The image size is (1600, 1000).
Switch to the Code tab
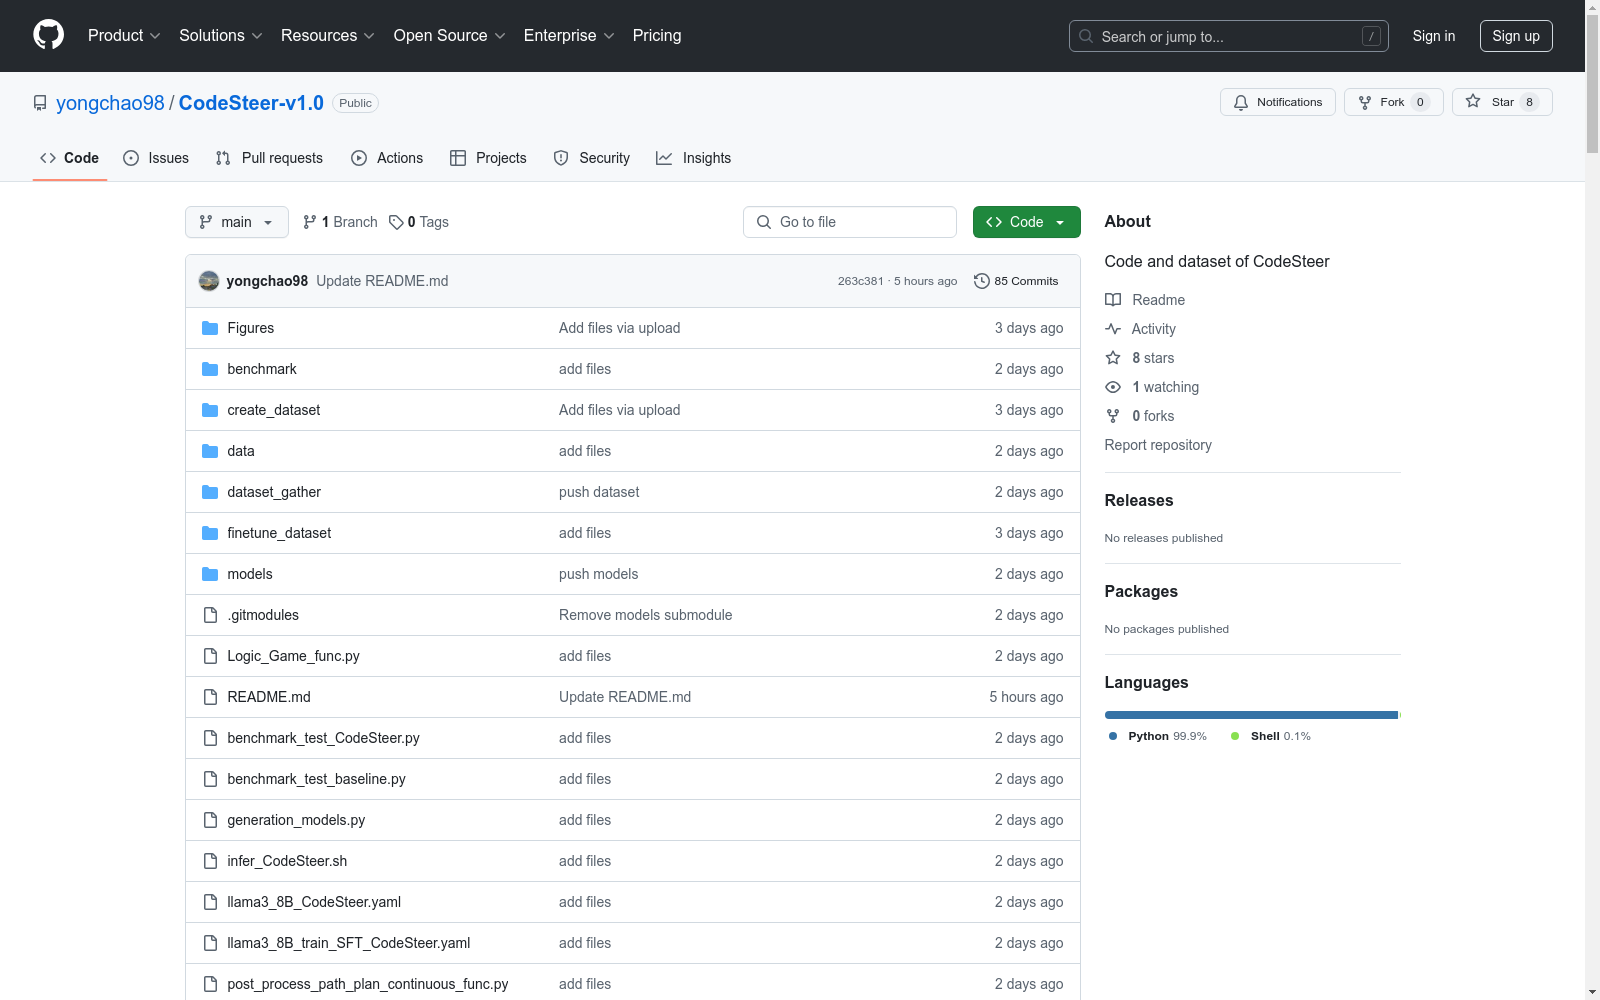[x=70, y=158]
